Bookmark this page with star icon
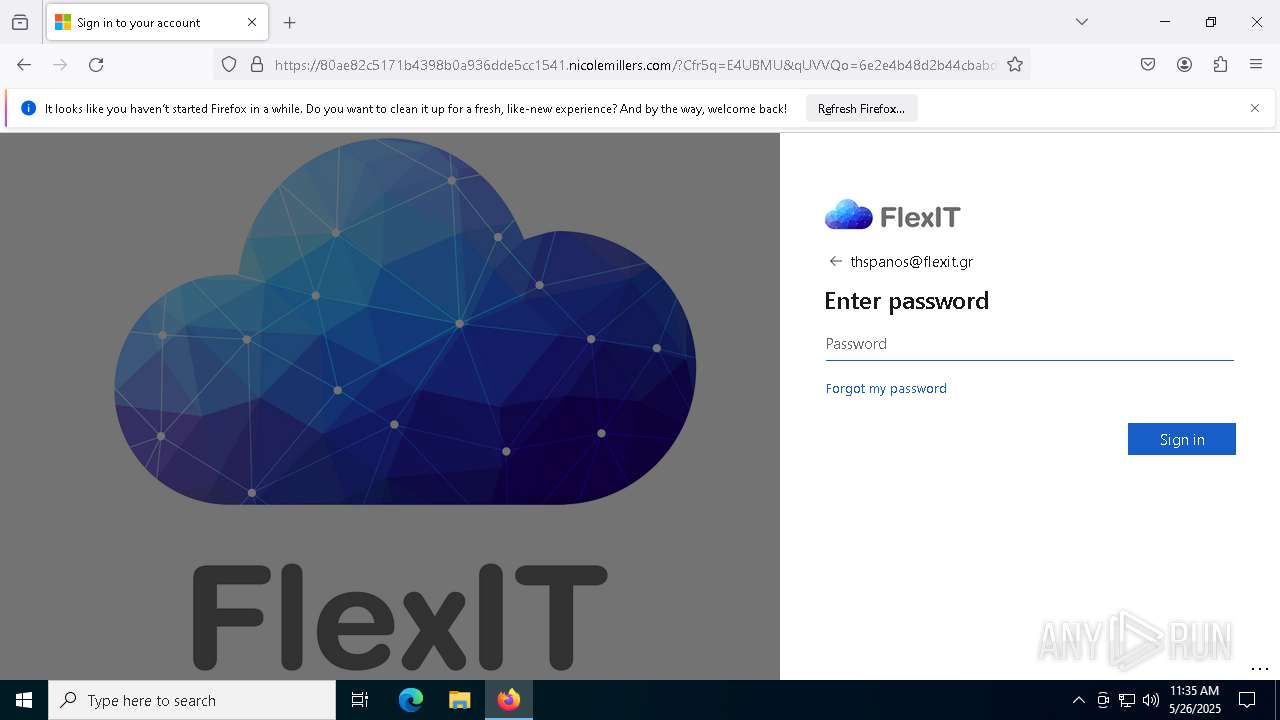Image resolution: width=1280 pixels, height=720 pixels. point(1015,65)
